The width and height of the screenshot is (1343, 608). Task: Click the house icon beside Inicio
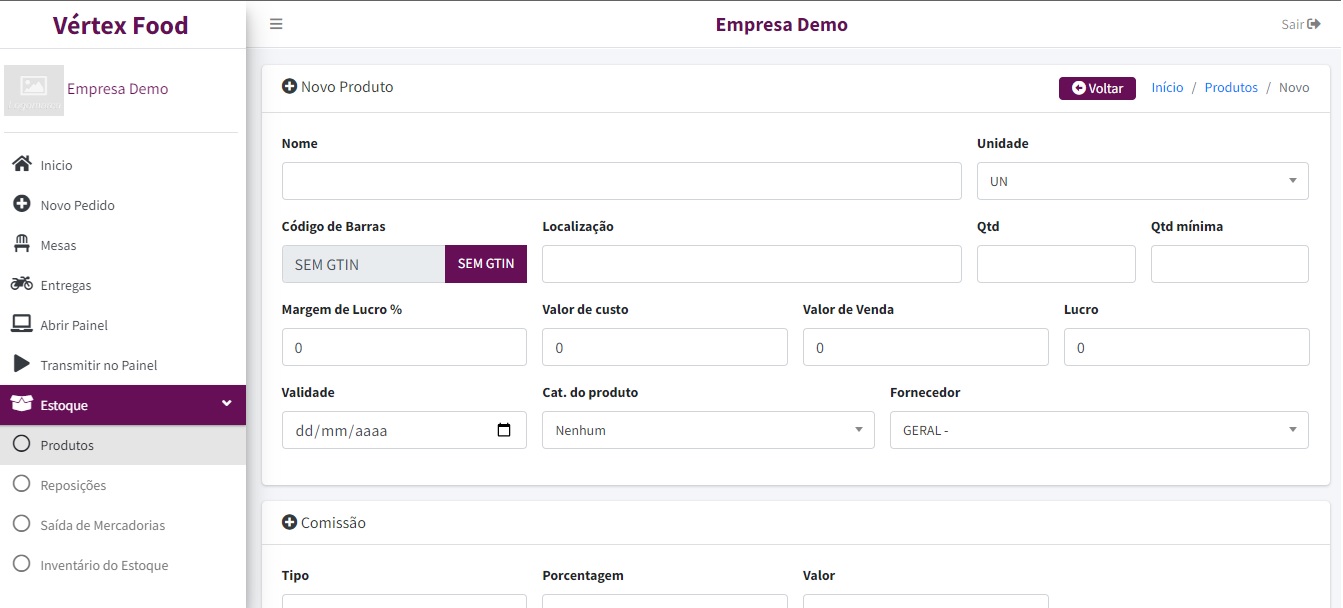tap(21, 164)
